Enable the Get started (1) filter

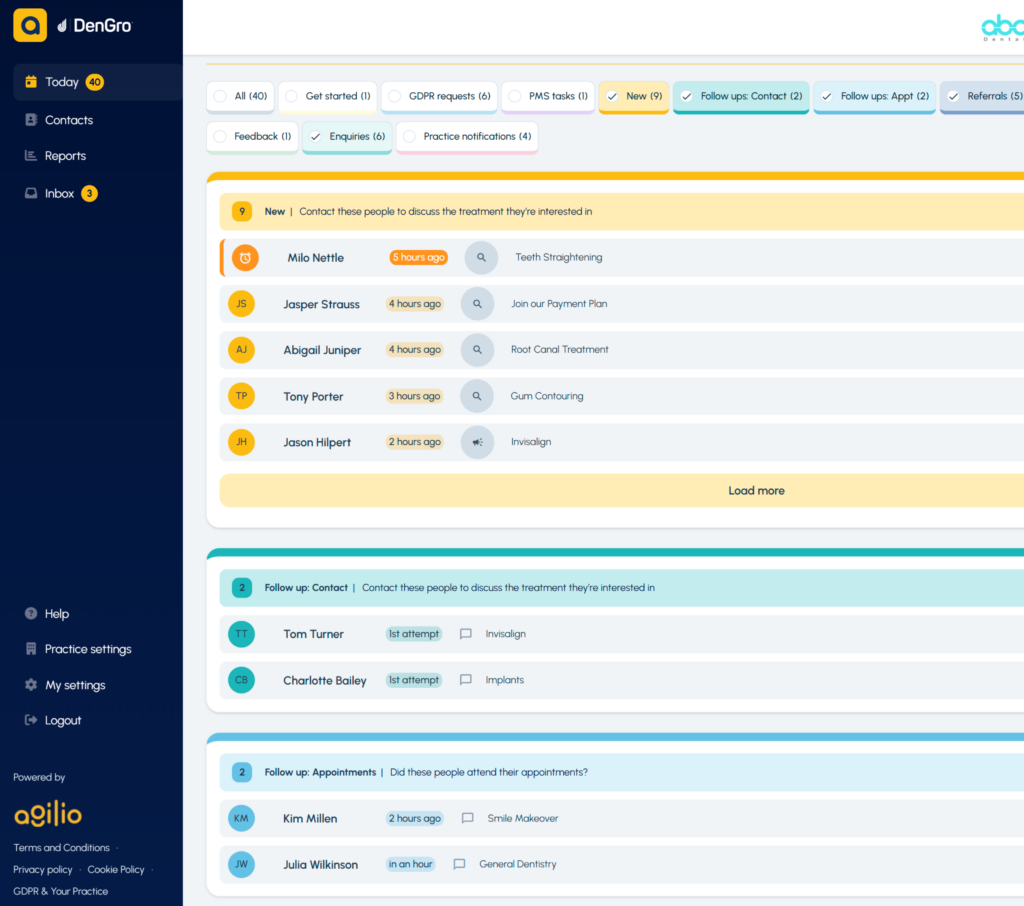[x=328, y=97]
